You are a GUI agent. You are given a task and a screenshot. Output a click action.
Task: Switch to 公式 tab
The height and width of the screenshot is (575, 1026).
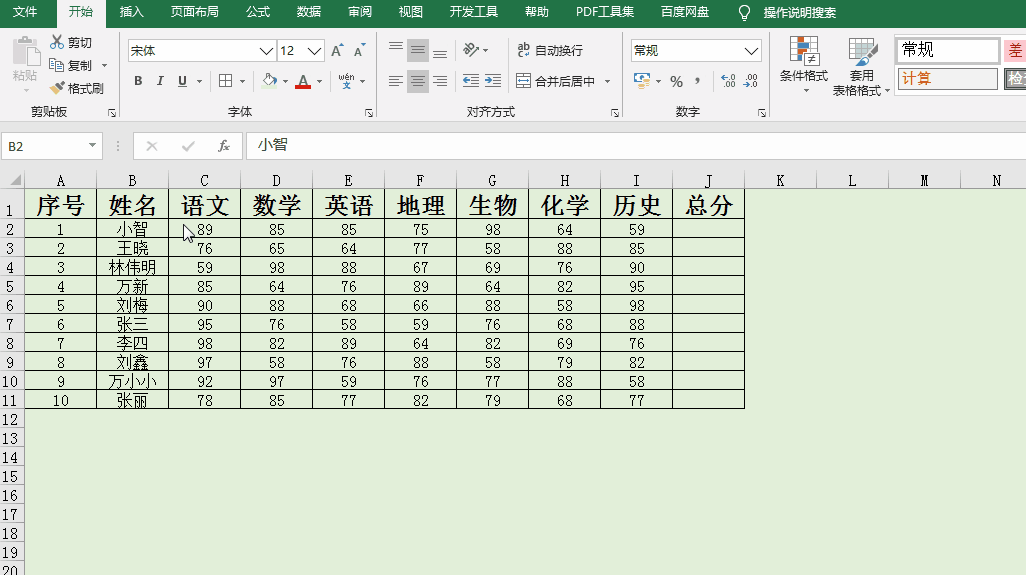(258, 12)
